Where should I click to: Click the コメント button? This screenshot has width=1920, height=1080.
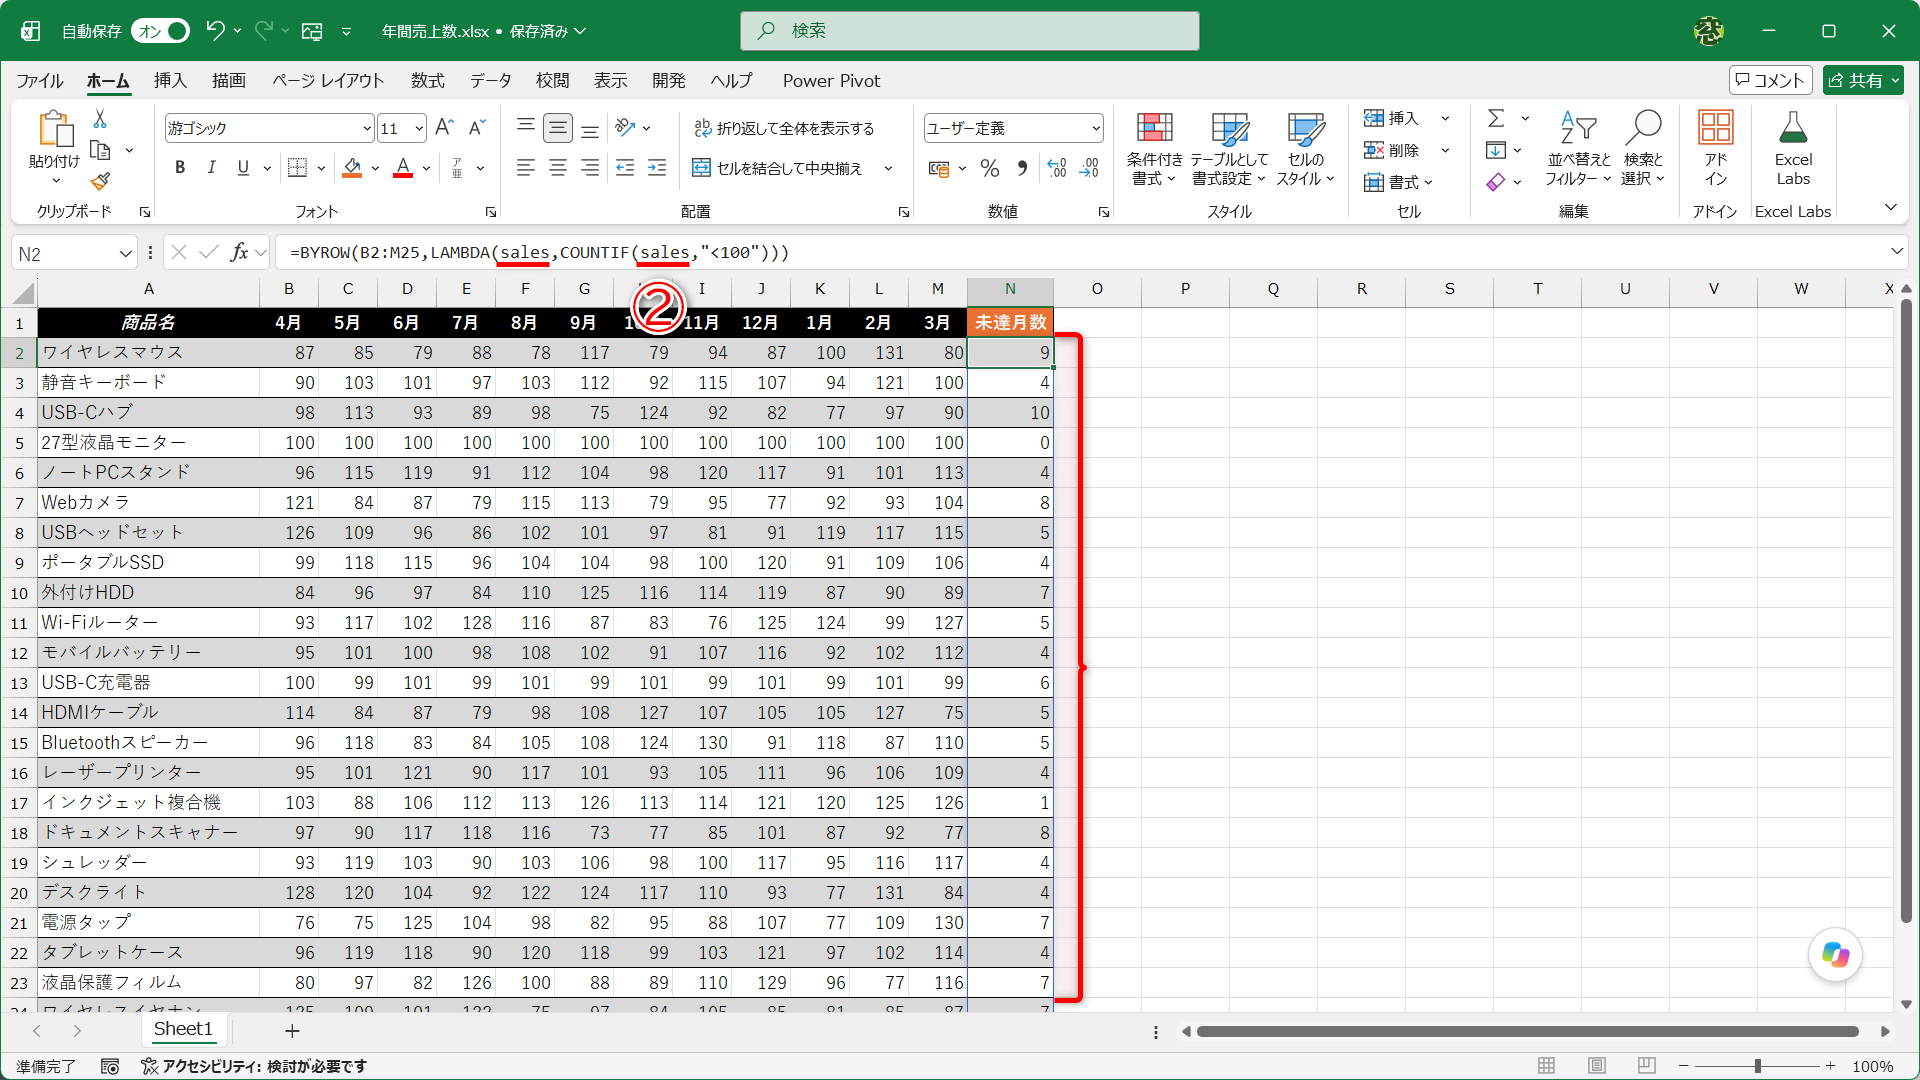tap(1770, 80)
